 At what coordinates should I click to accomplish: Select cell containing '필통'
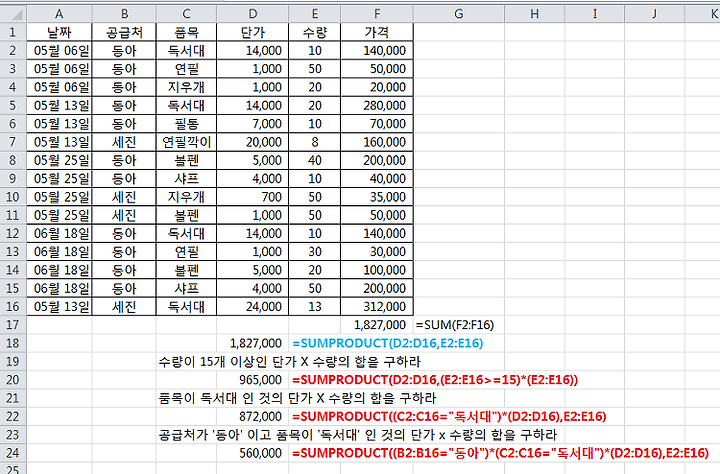(x=186, y=124)
